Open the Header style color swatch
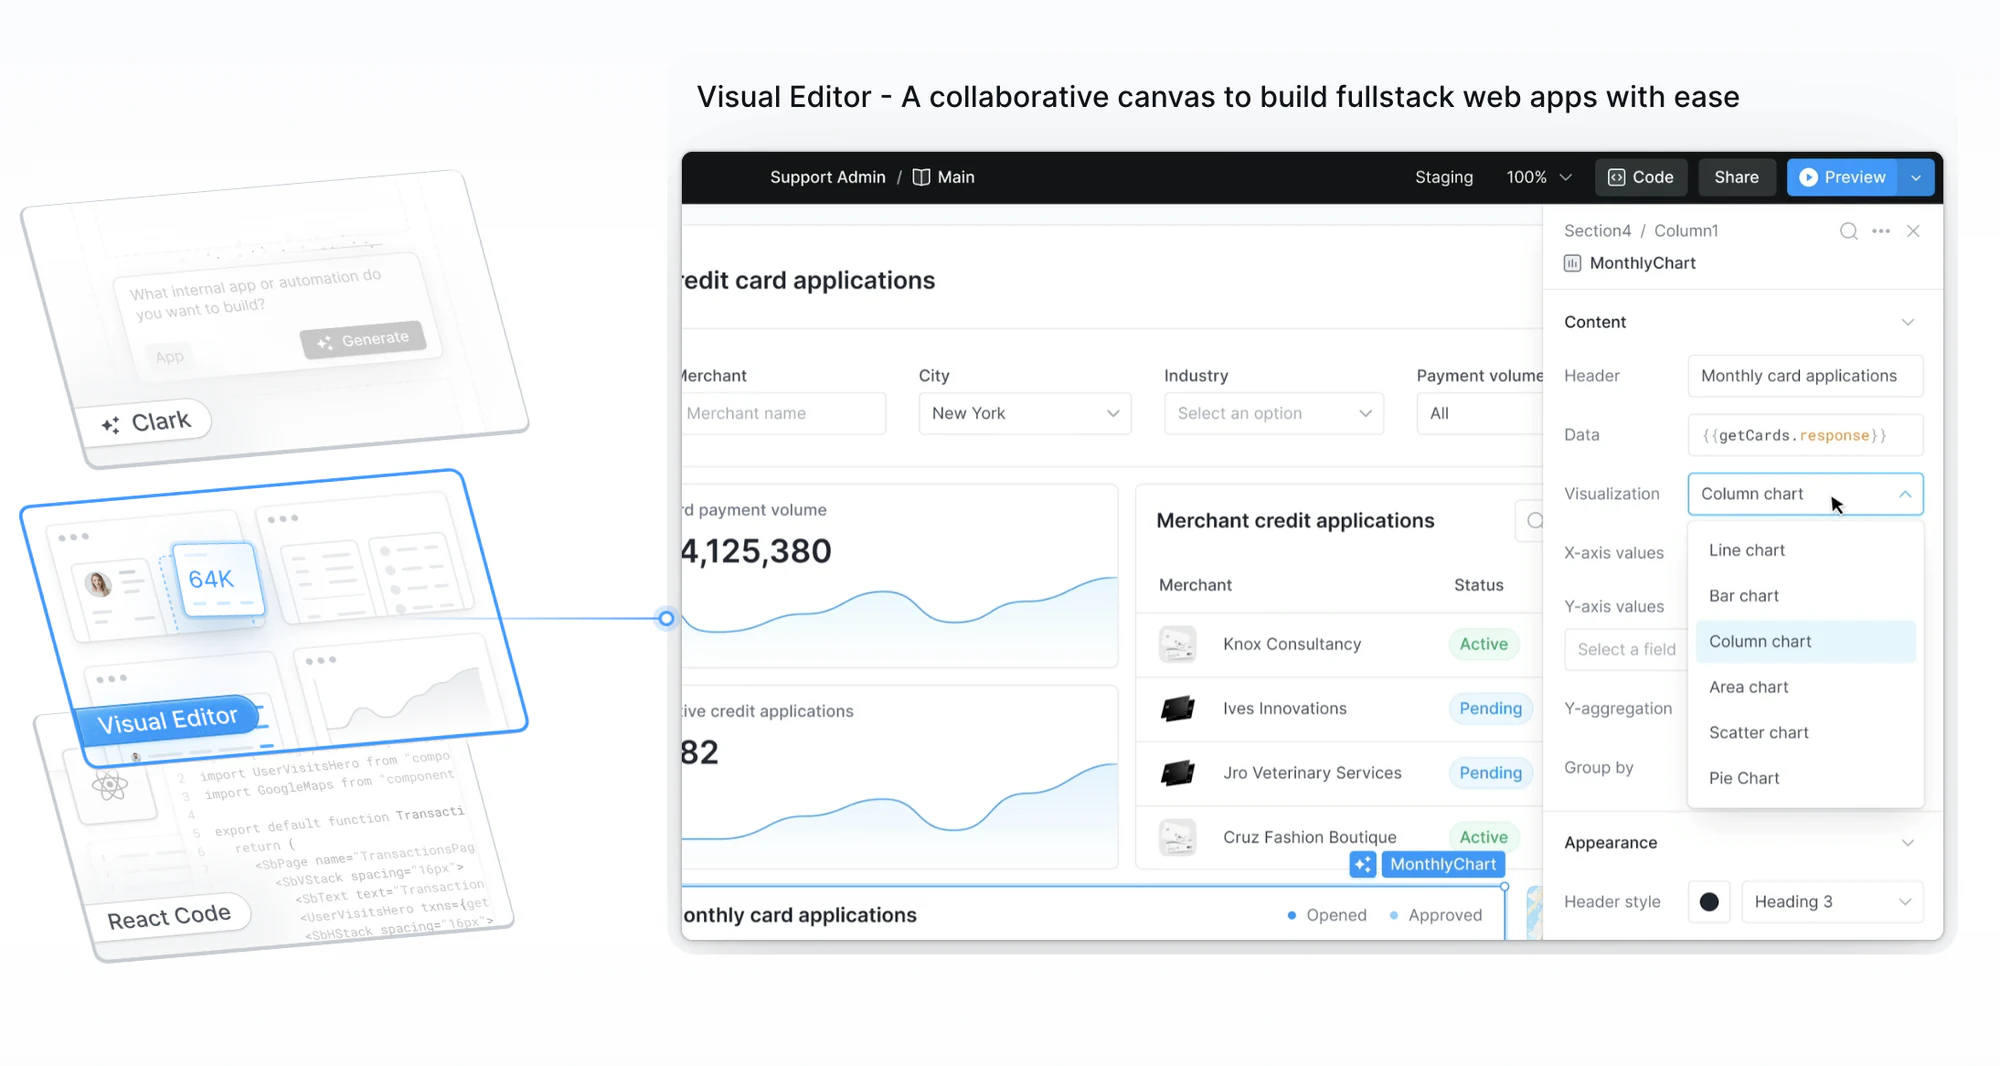This screenshot has height=1066, width=2000. [1709, 902]
